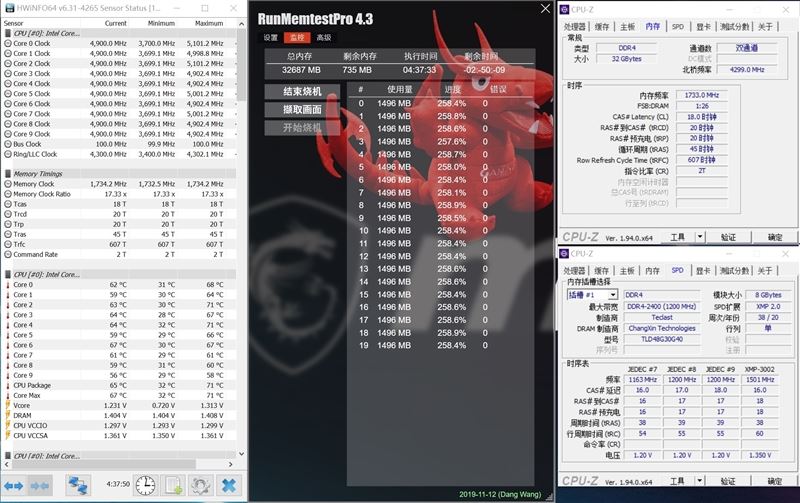Close the RunMemtestPro window with X
The image size is (800, 503).
(545, 9)
